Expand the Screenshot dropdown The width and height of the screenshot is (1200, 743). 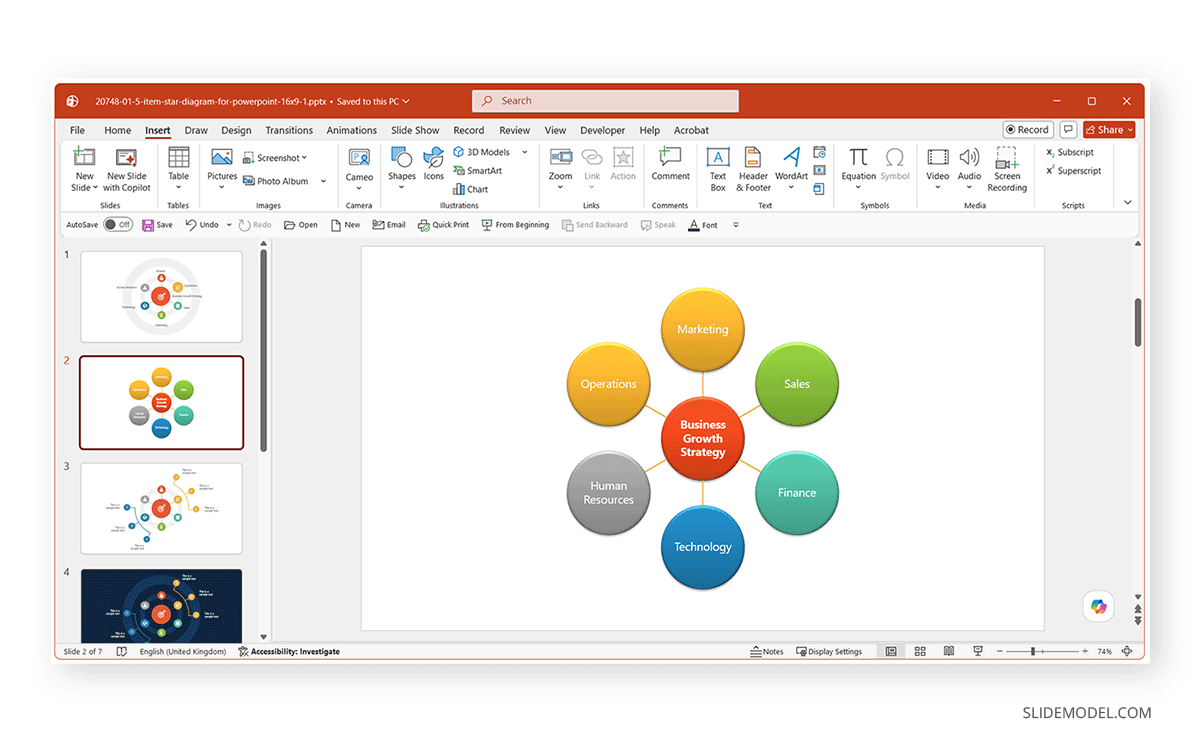pyautogui.click(x=304, y=157)
